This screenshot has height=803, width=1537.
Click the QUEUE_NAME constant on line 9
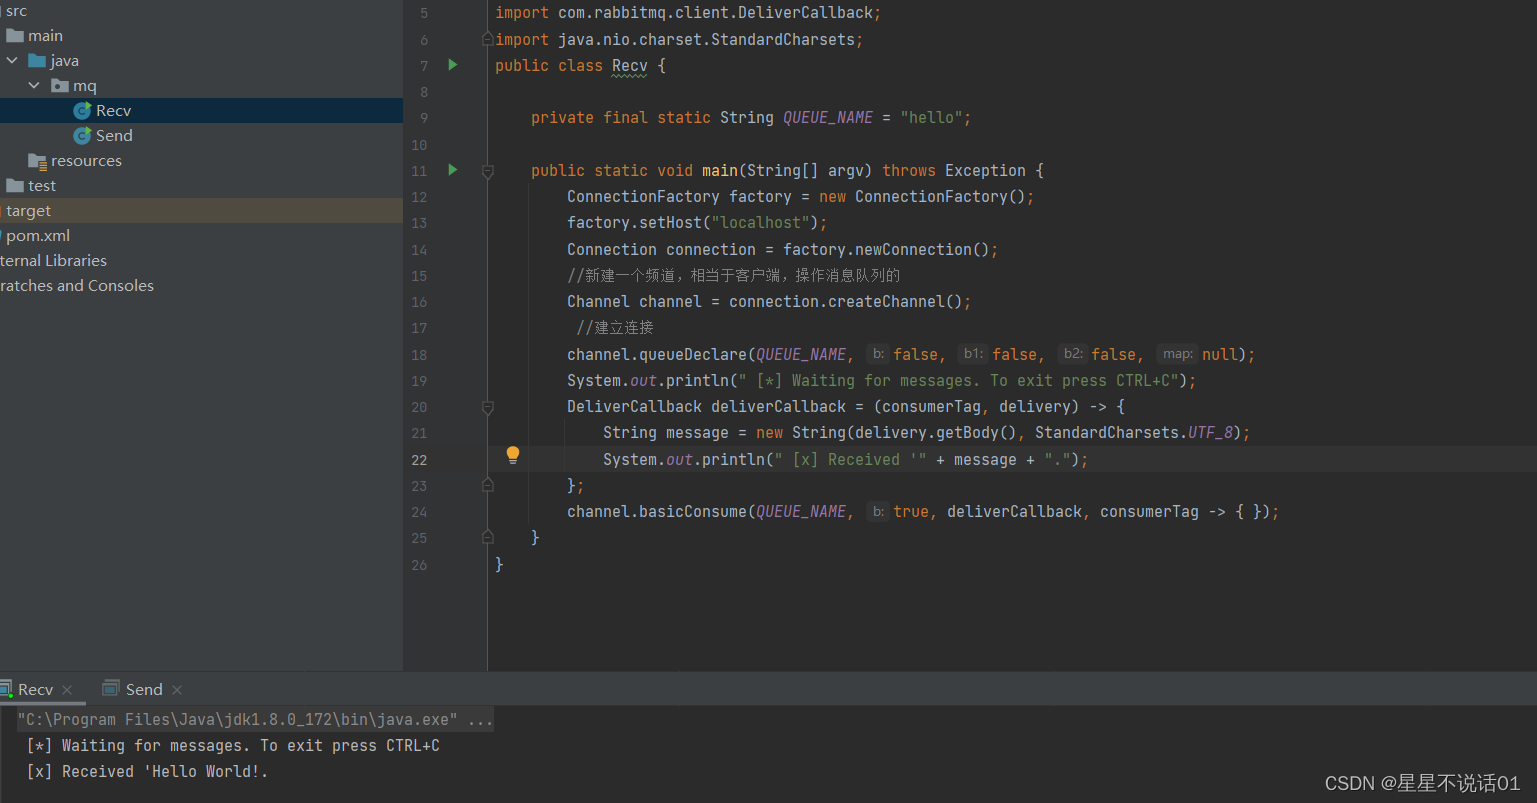[828, 118]
